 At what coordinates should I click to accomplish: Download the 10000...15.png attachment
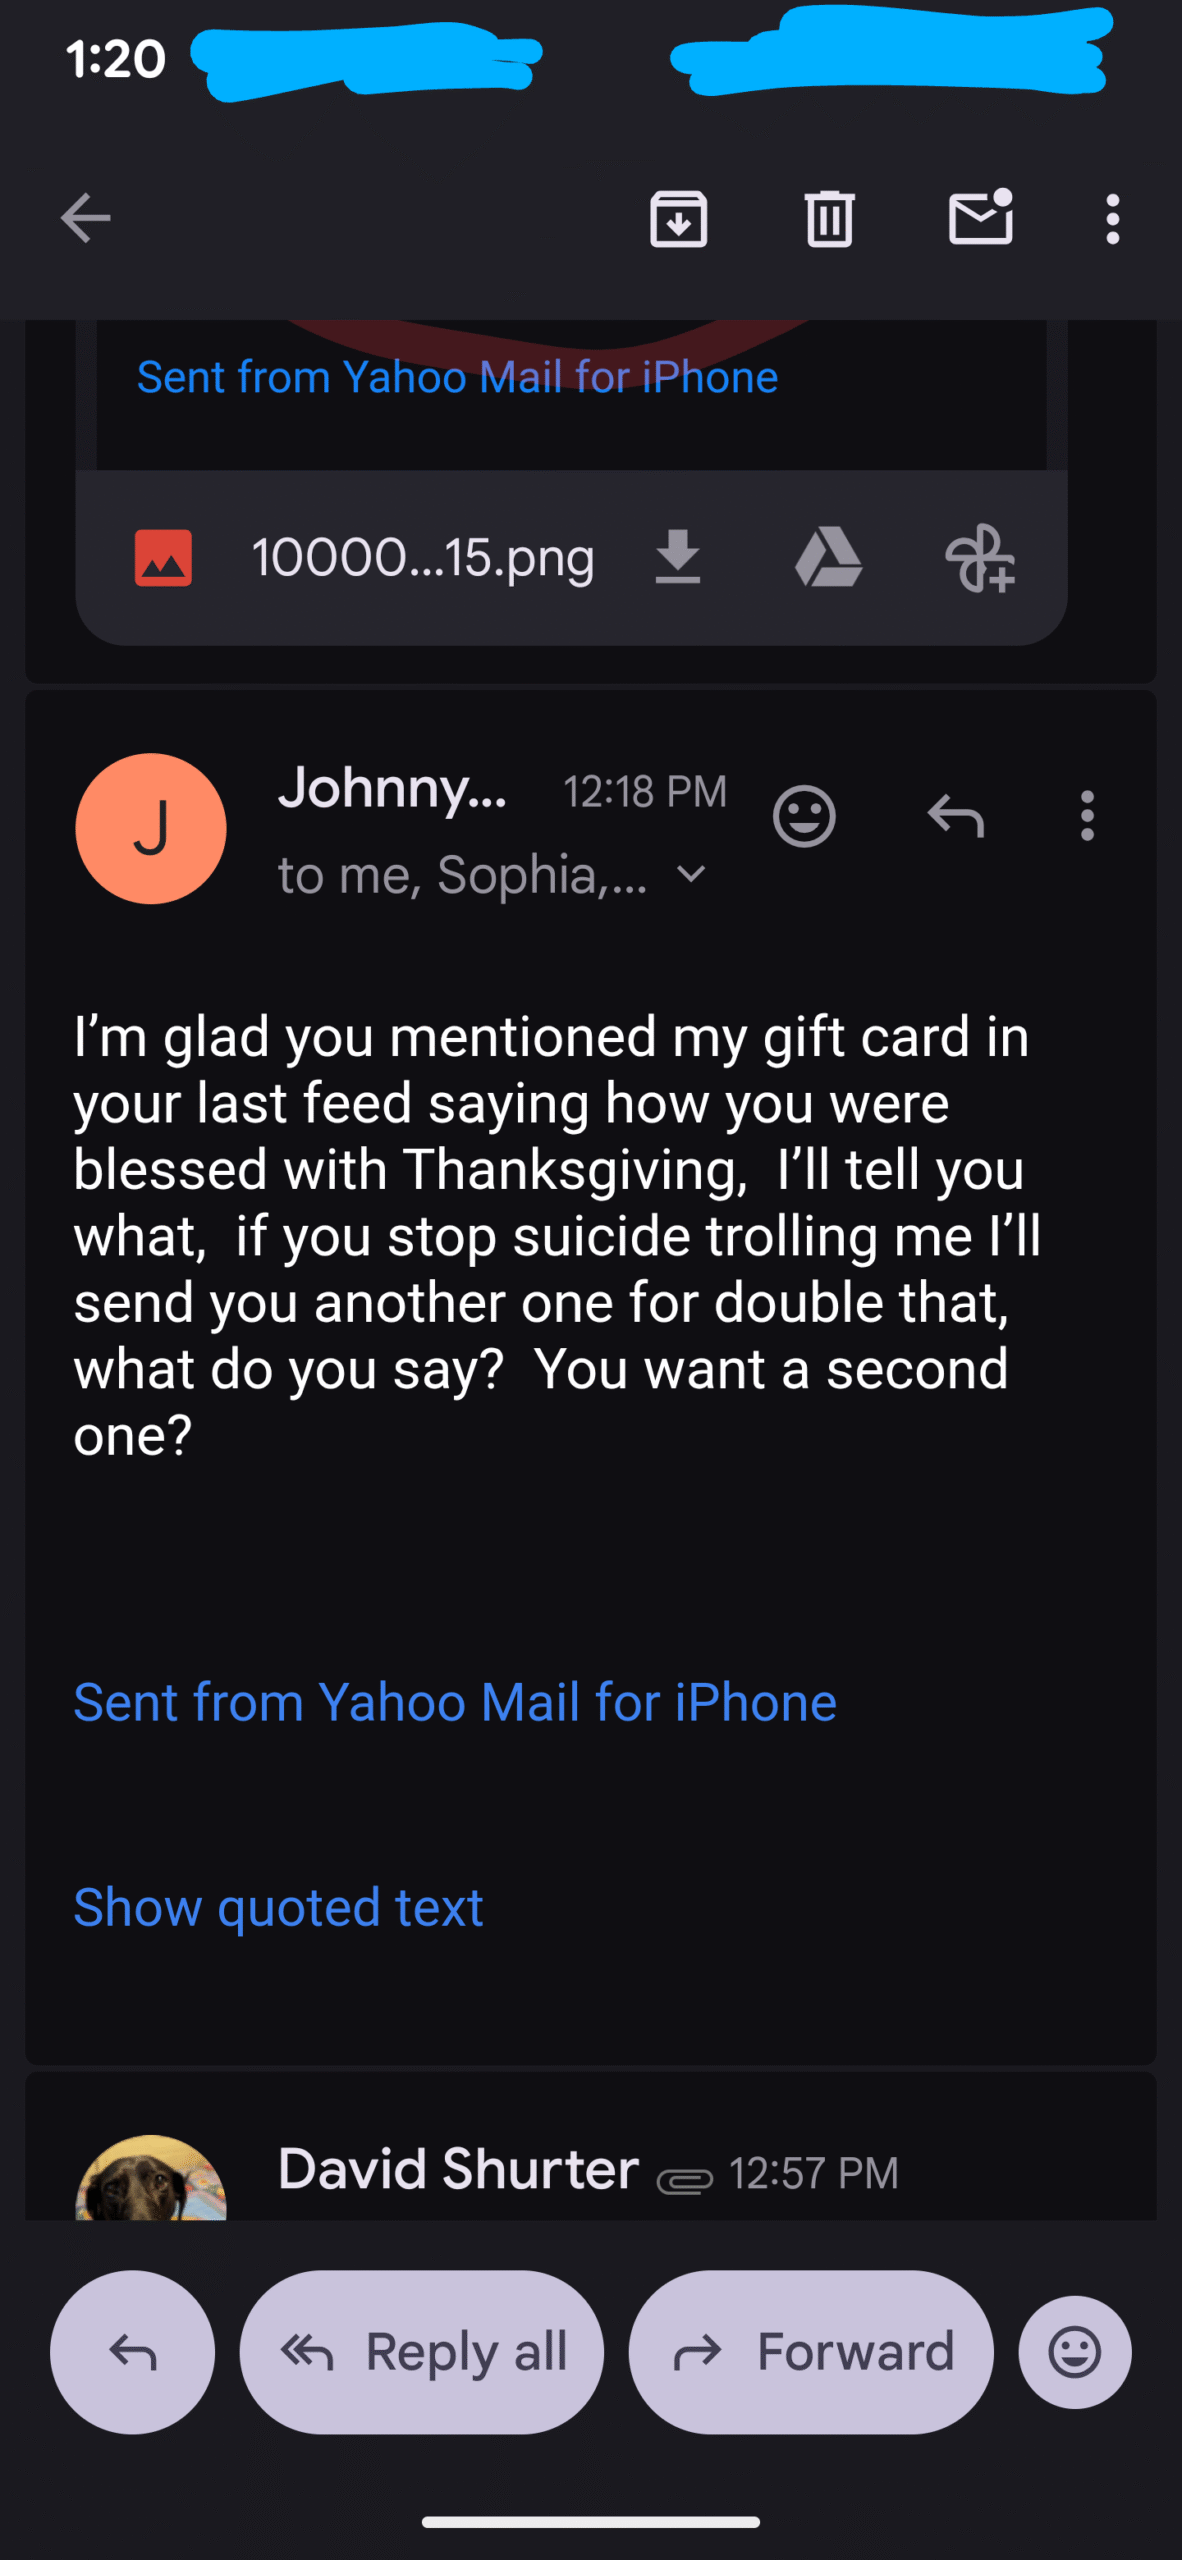click(x=677, y=557)
